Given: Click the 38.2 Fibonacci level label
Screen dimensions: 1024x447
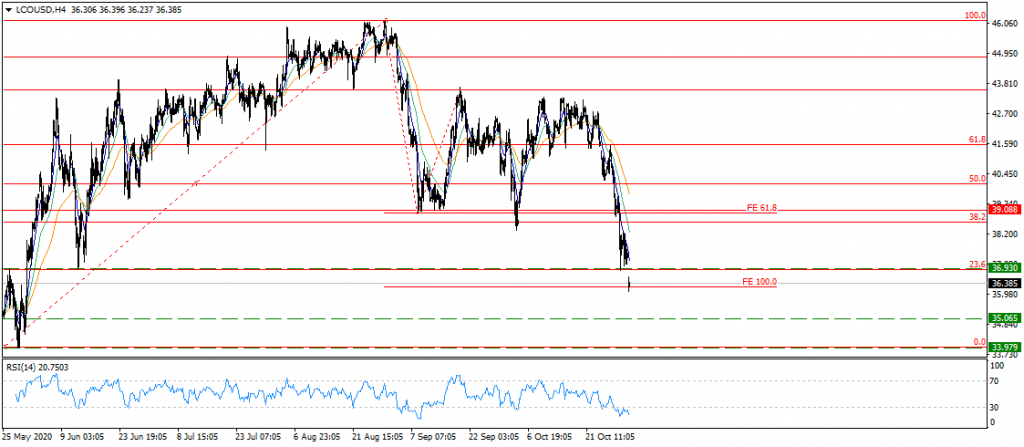Looking at the screenshot, I should (977, 216).
